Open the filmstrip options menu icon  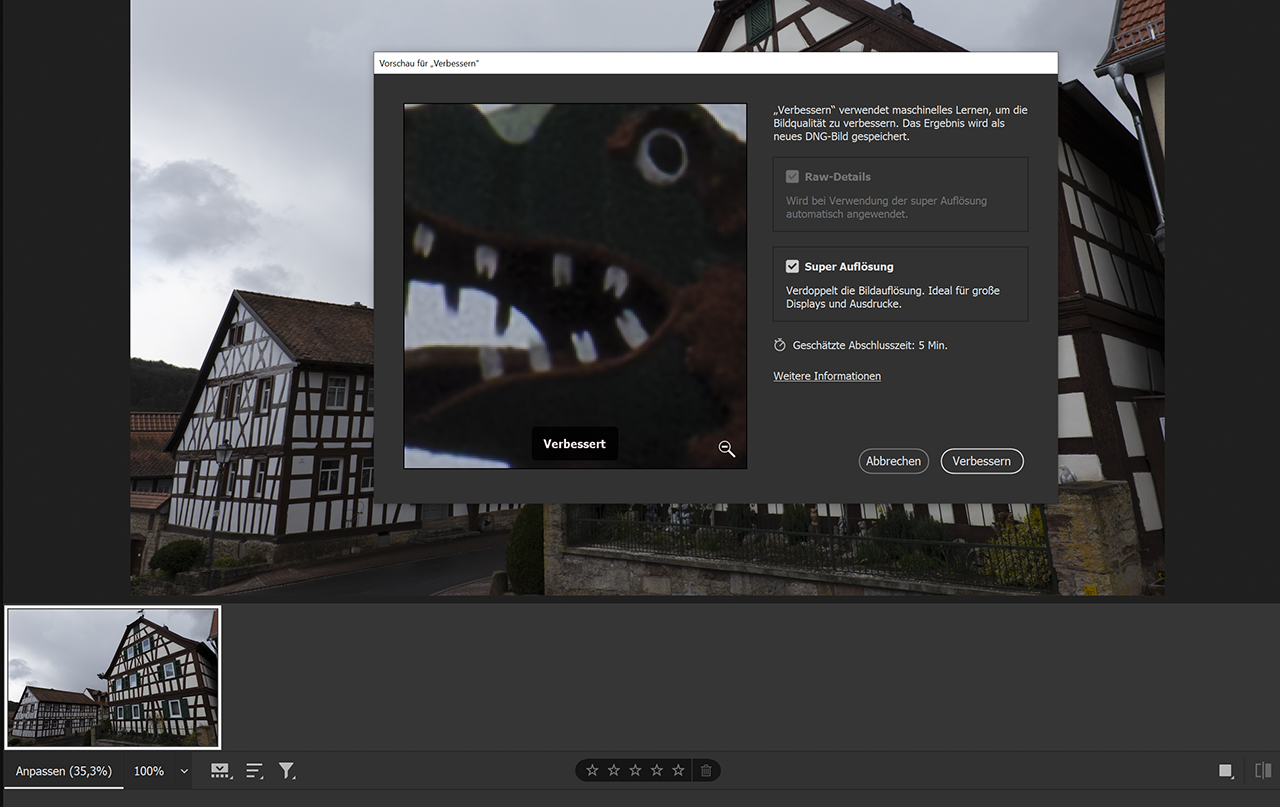click(x=220, y=771)
